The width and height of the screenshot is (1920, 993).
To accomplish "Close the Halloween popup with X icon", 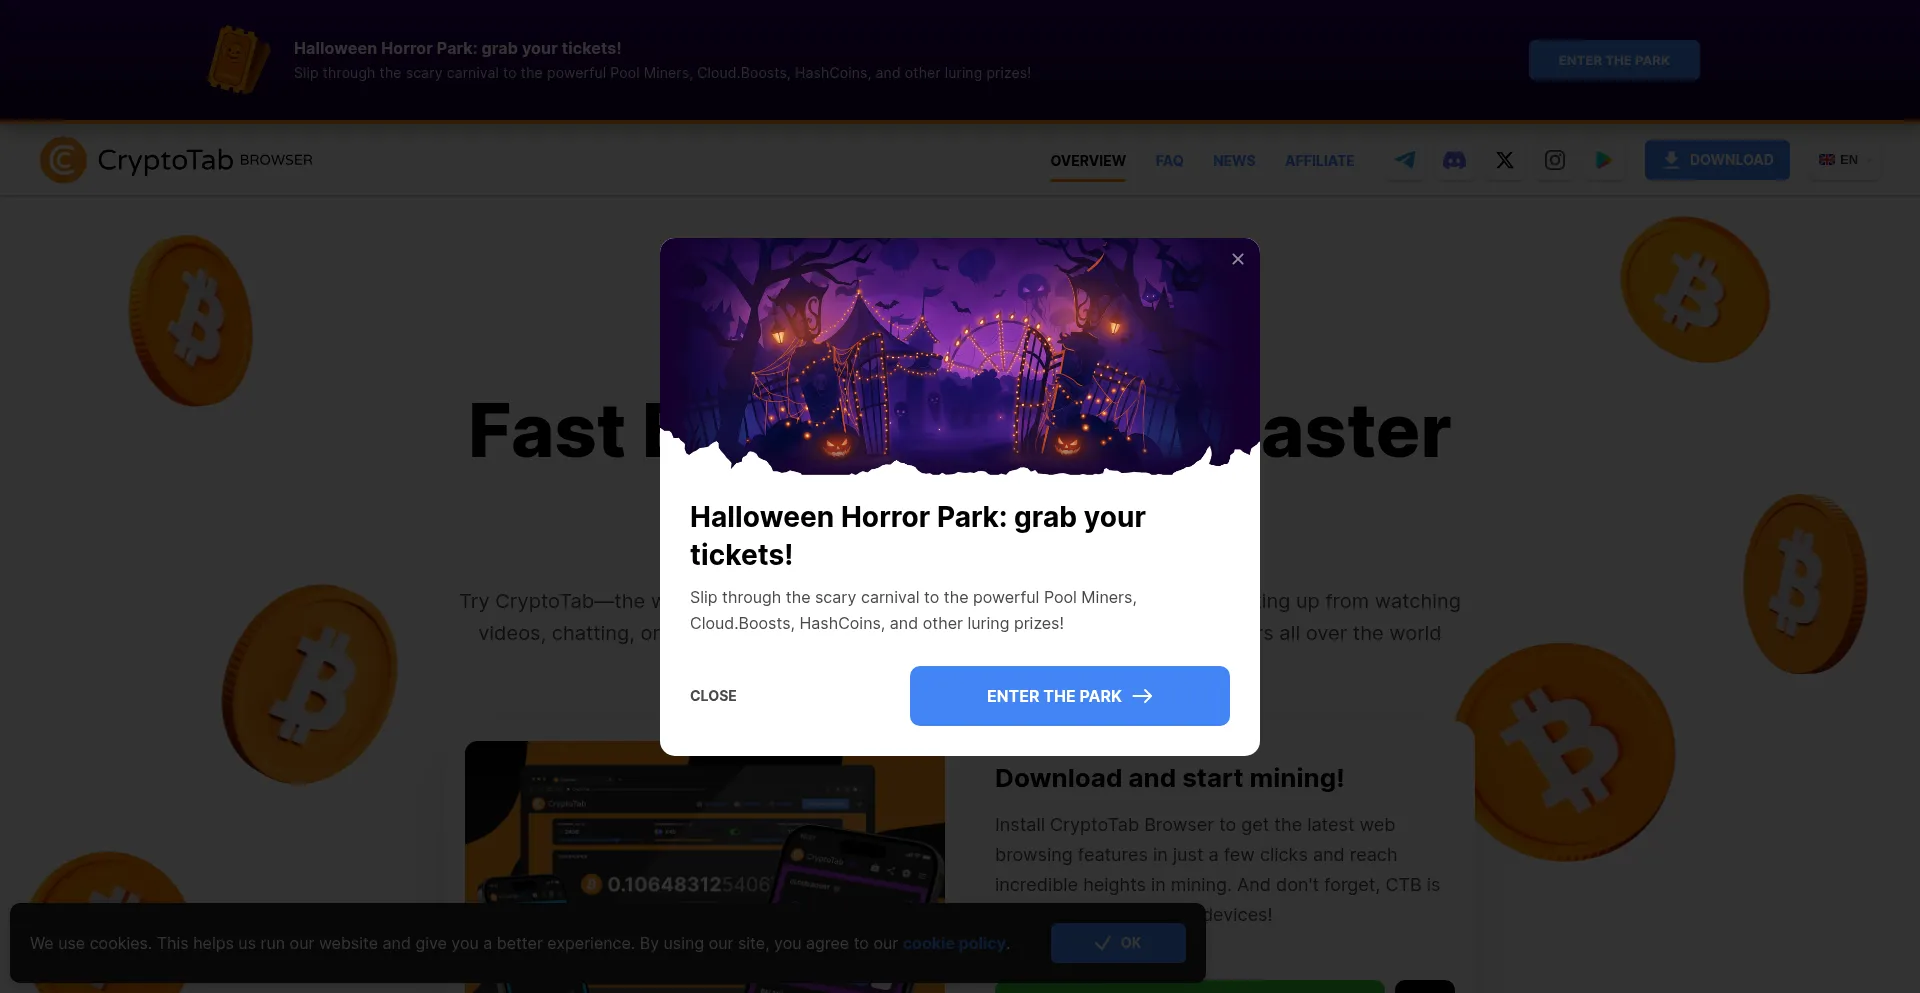I will [1238, 259].
